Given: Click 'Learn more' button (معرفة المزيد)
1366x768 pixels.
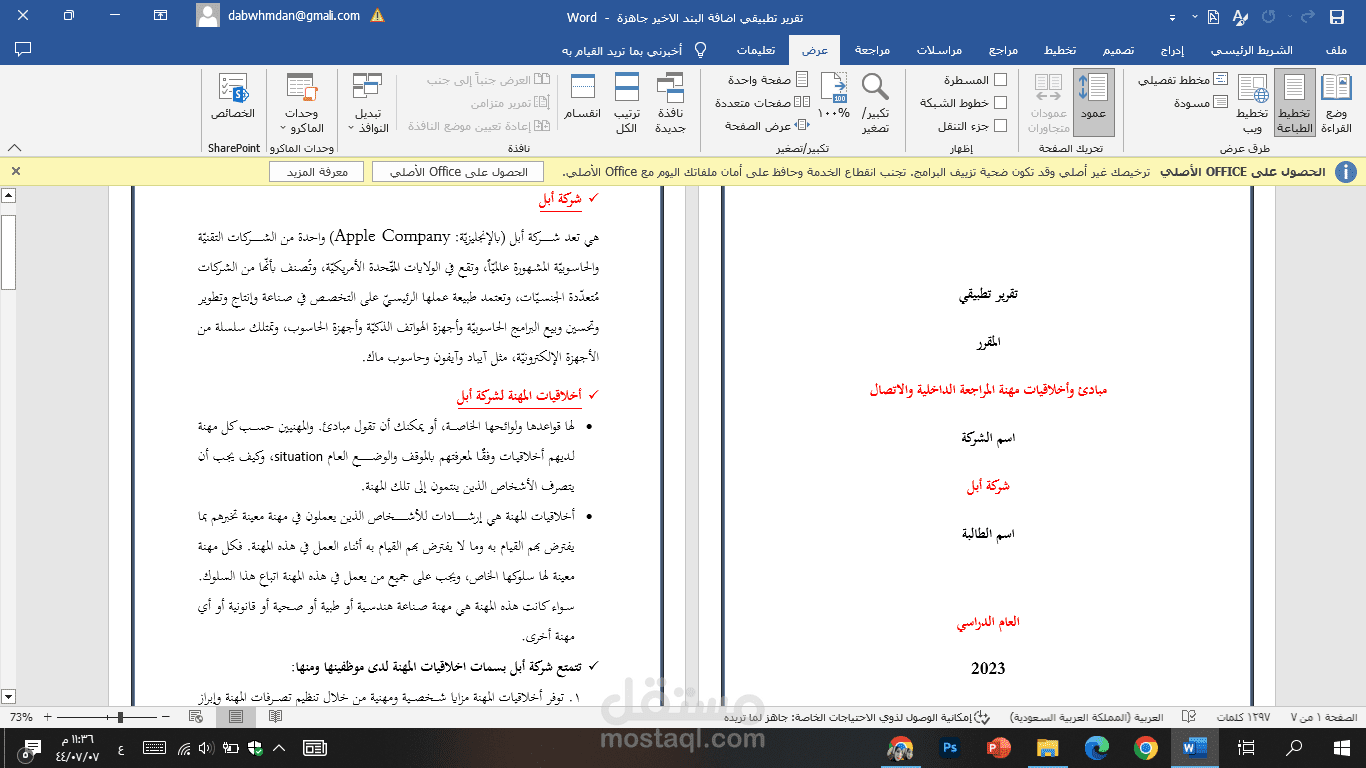Looking at the screenshot, I should point(316,172).
